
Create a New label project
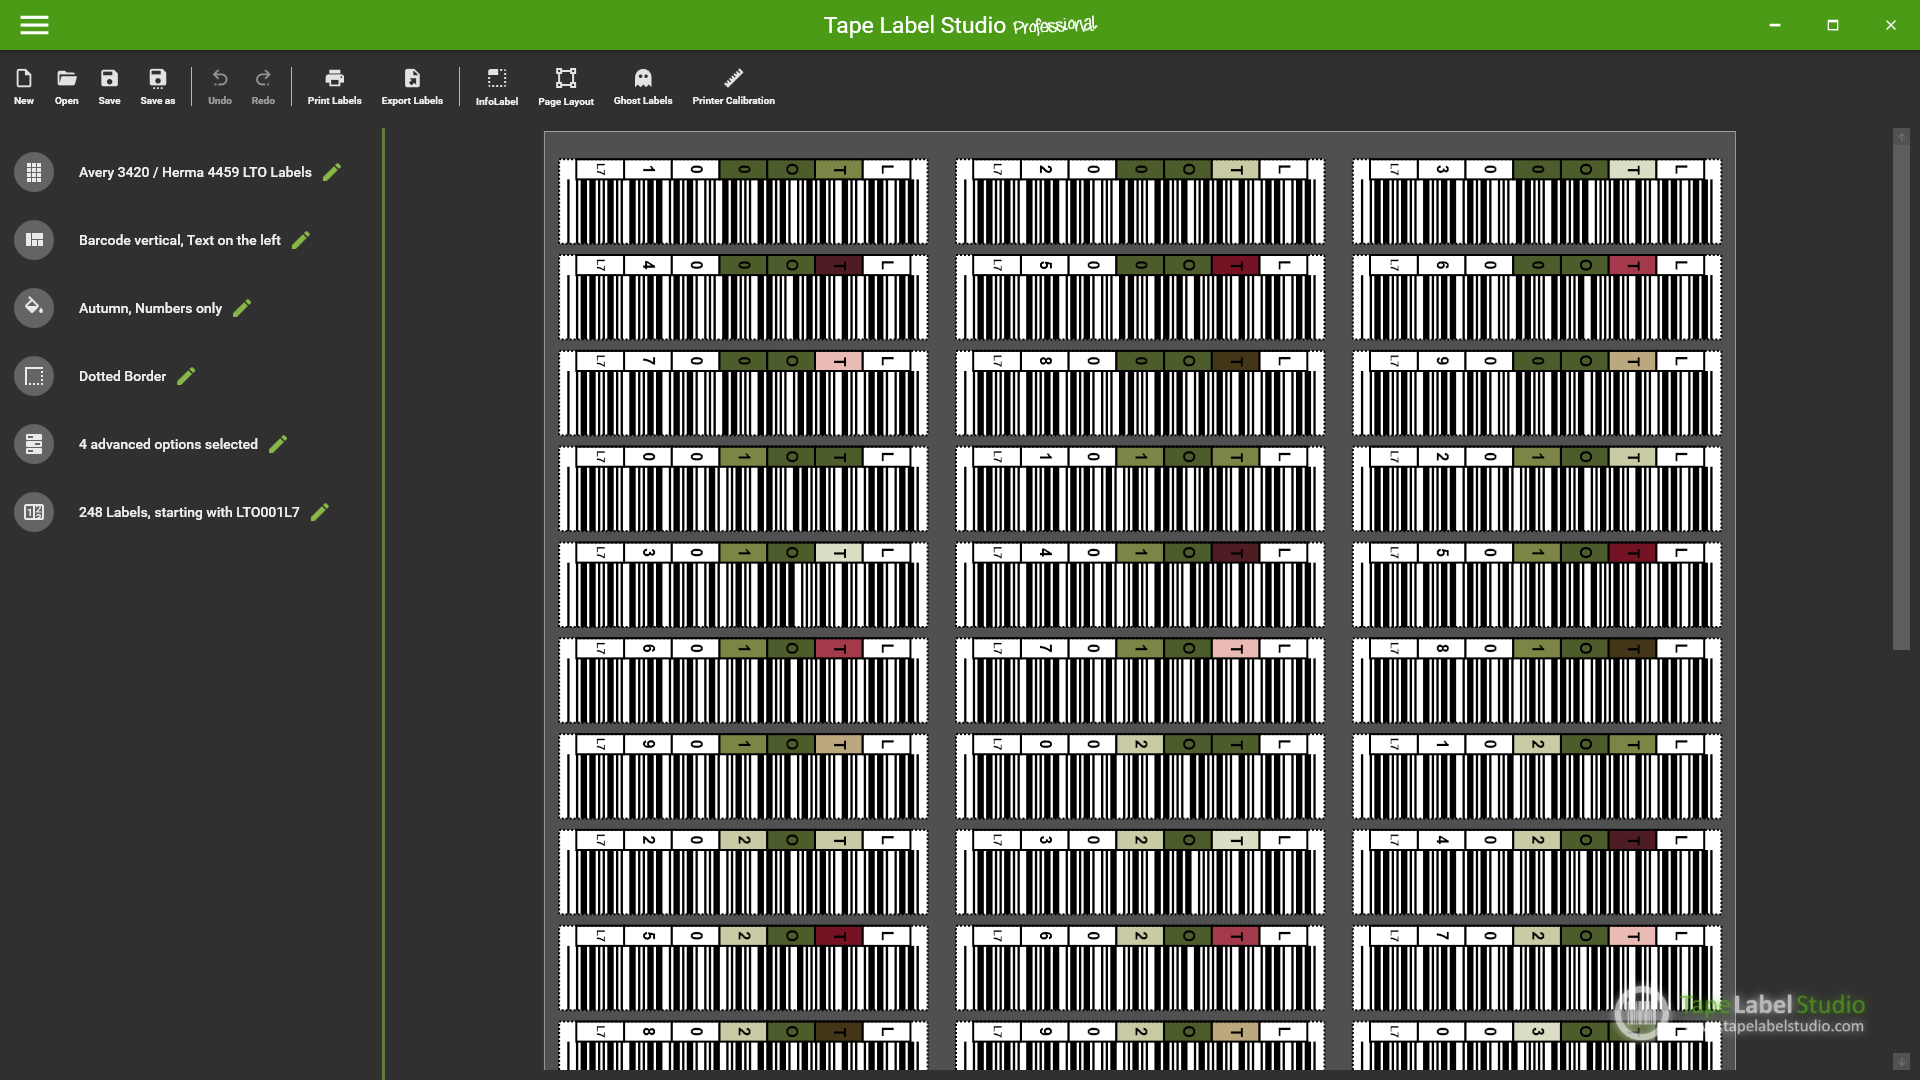pos(24,86)
